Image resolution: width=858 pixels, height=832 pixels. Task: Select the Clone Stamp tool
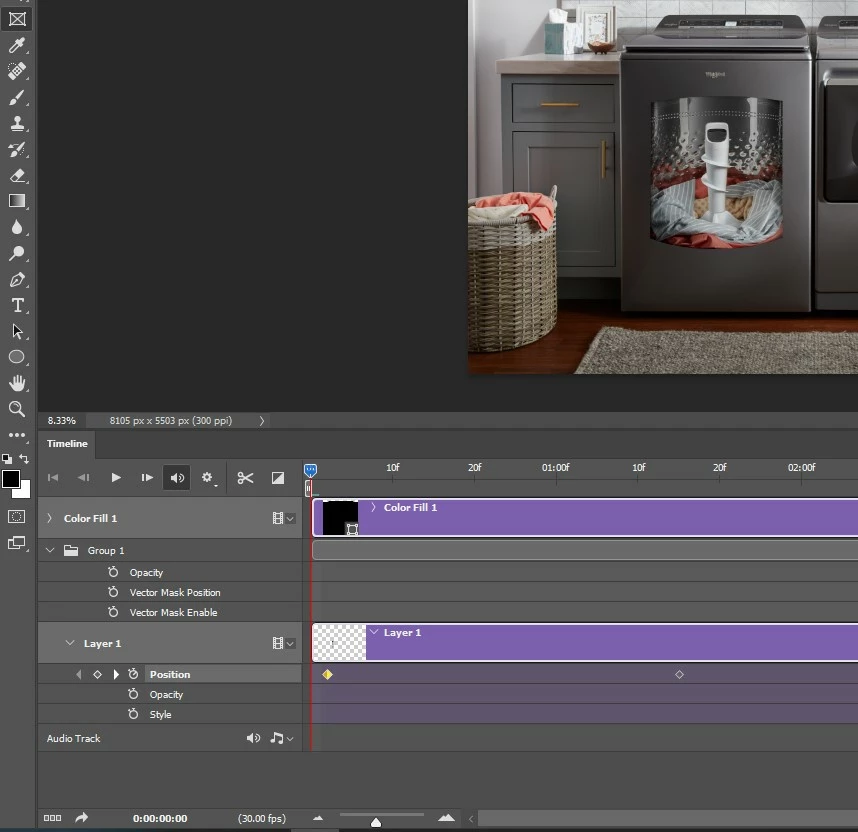[17, 124]
